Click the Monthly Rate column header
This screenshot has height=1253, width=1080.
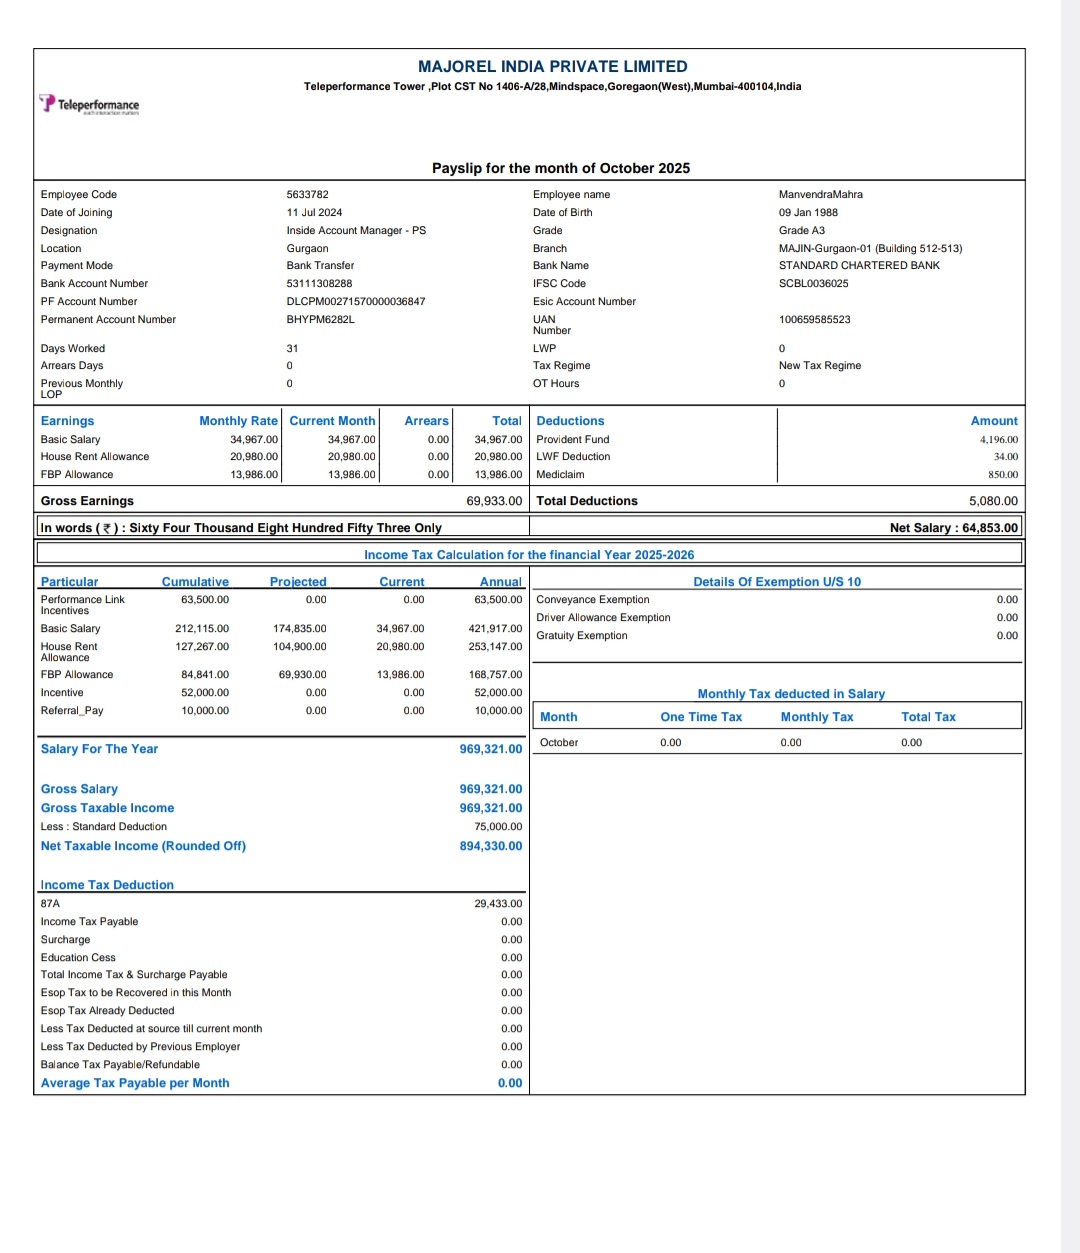[x=238, y=421]
